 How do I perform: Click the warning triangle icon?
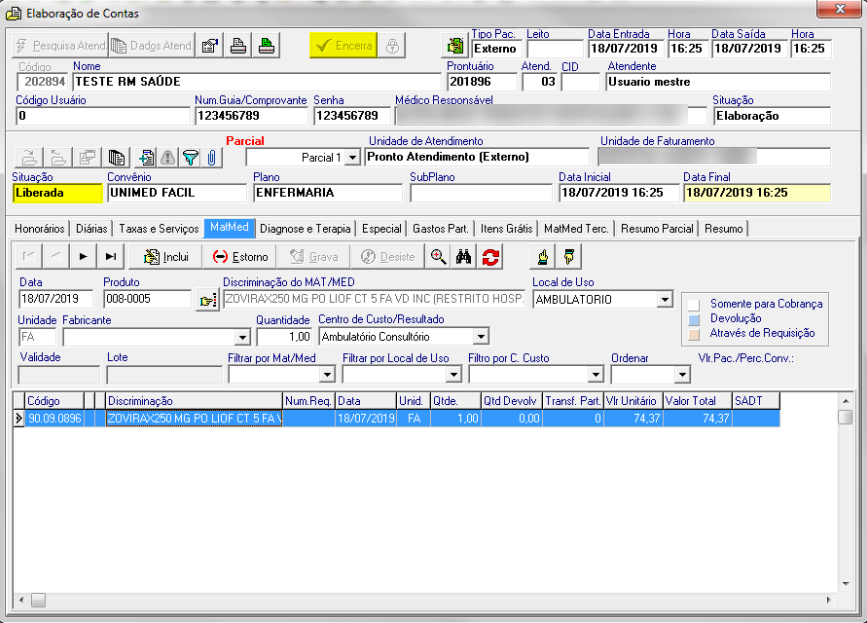168,158
